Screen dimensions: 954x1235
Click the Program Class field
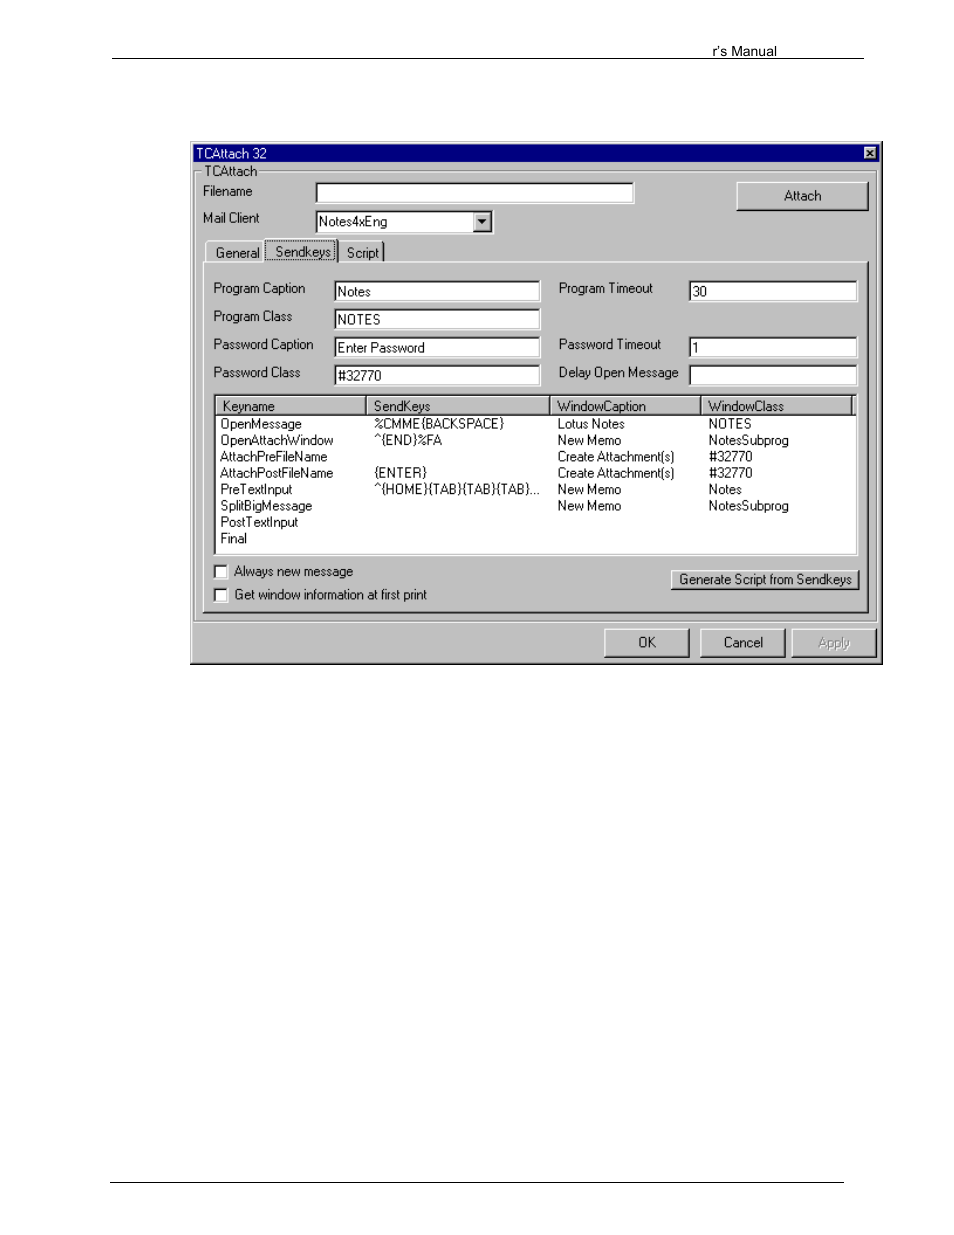436,319
